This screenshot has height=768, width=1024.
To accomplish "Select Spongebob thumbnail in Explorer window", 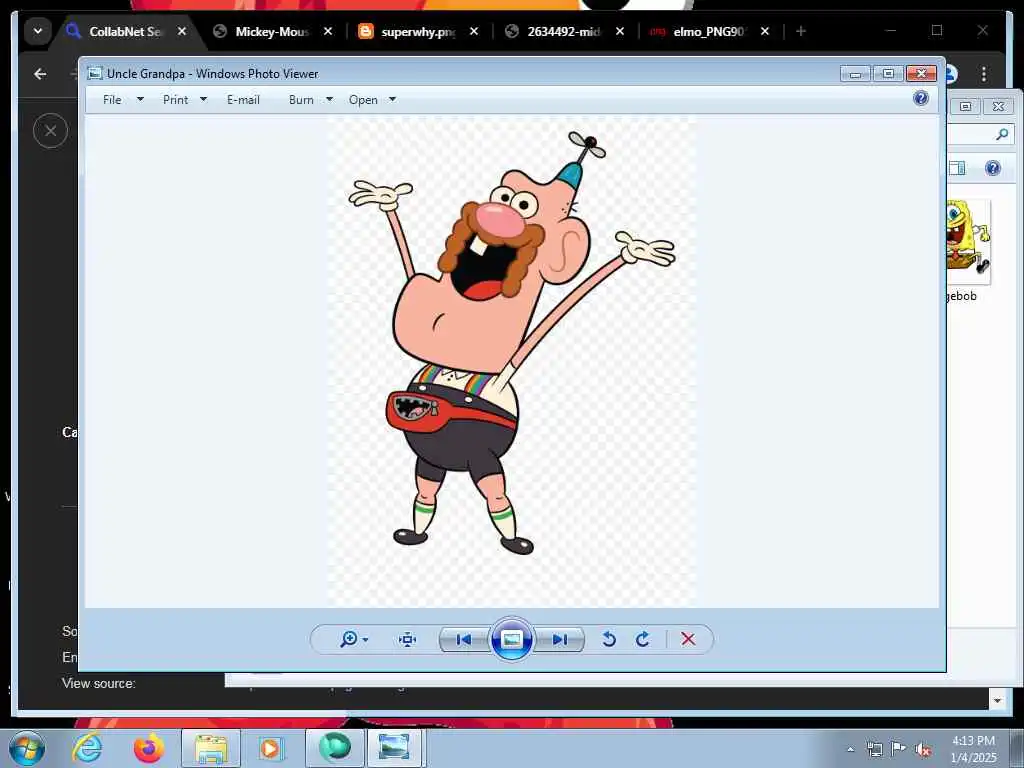I will [968, 242].
